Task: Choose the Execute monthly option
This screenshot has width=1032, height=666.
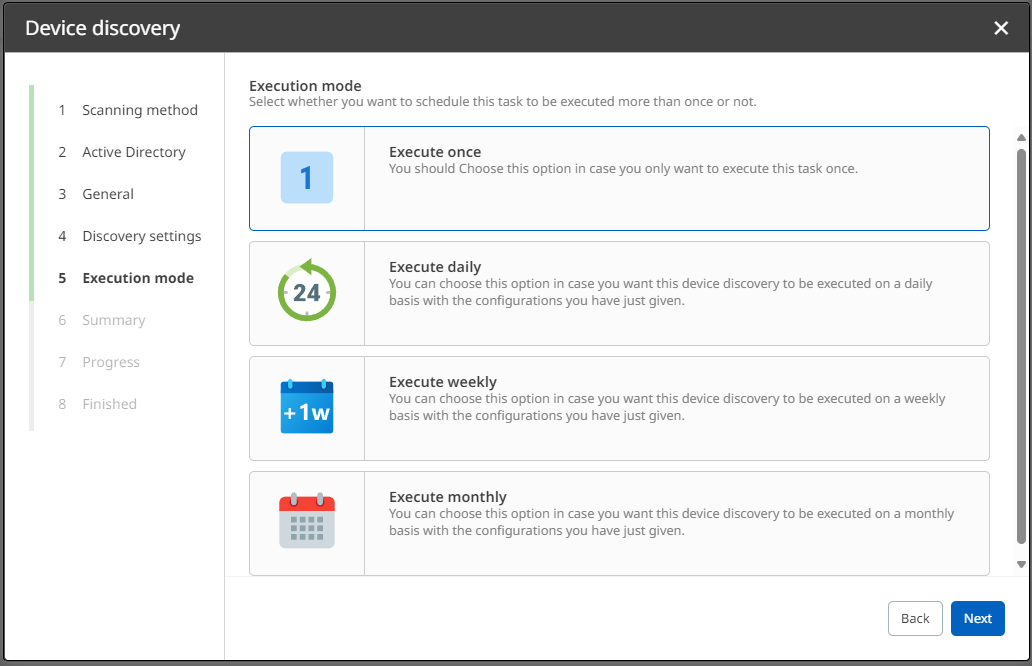Action: pyautogui.click(x=447, y=497)
